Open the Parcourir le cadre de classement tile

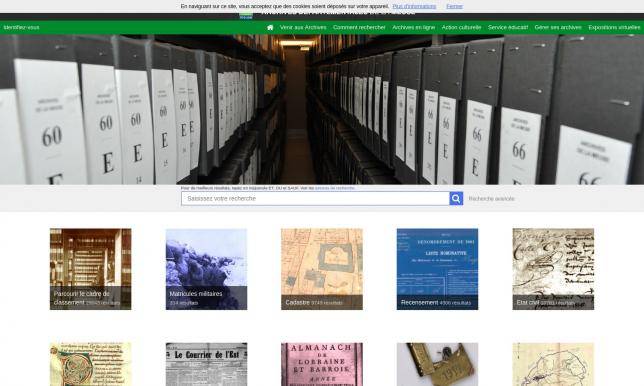click(90, 269)
